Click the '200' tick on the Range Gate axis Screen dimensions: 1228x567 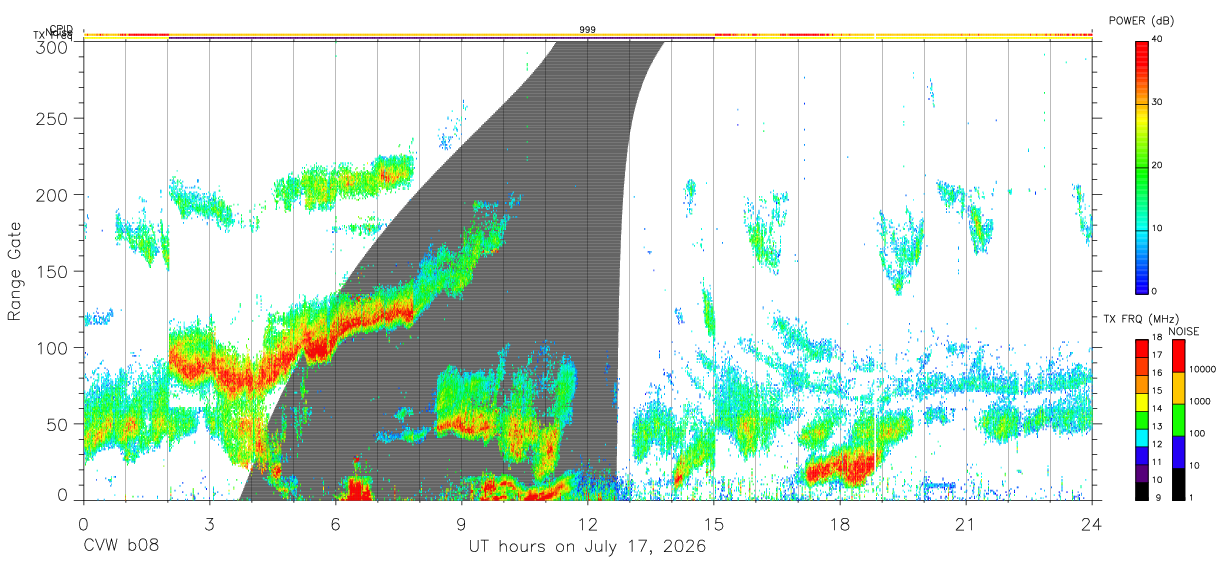pyautogui.click(x=53, y=195)
